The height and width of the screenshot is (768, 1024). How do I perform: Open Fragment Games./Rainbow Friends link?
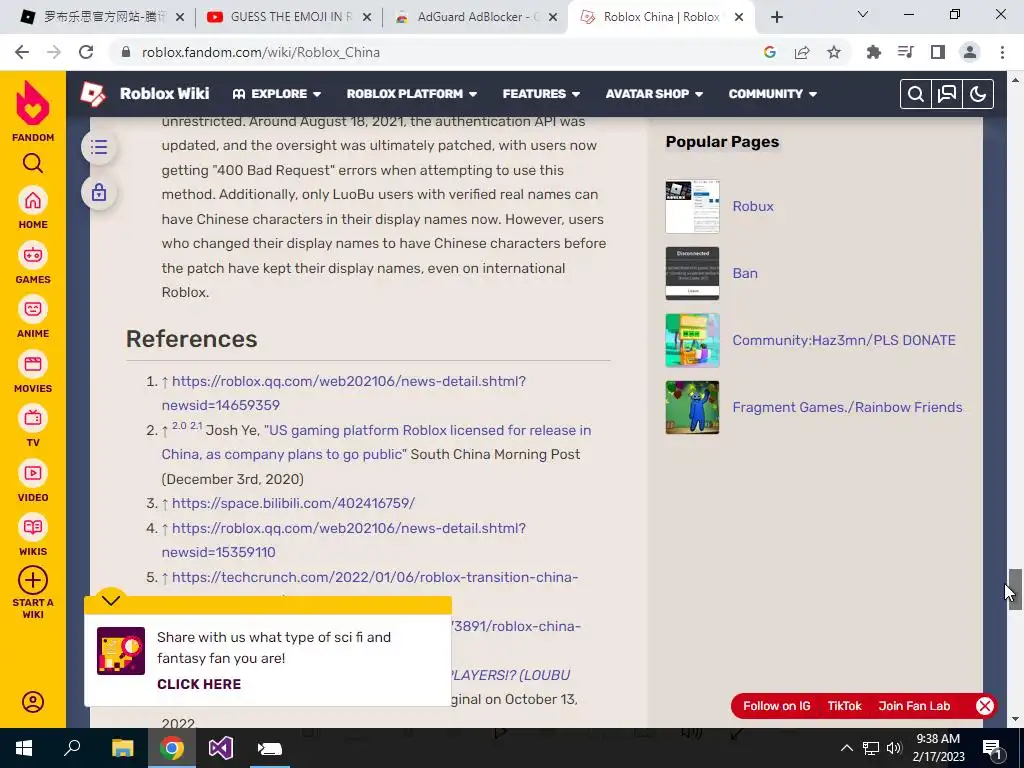click(x=847, y=408)
